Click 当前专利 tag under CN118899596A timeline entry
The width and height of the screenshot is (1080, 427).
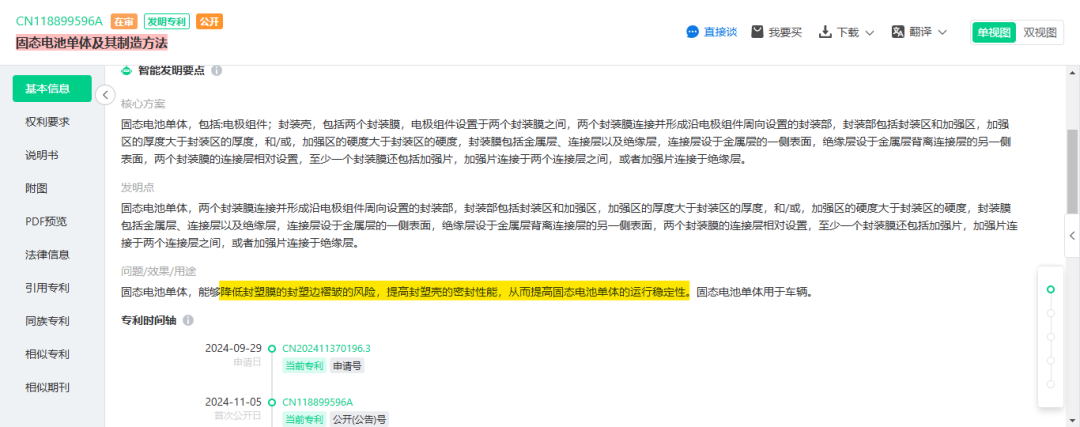pyautogui.click(x=304, y=419)
